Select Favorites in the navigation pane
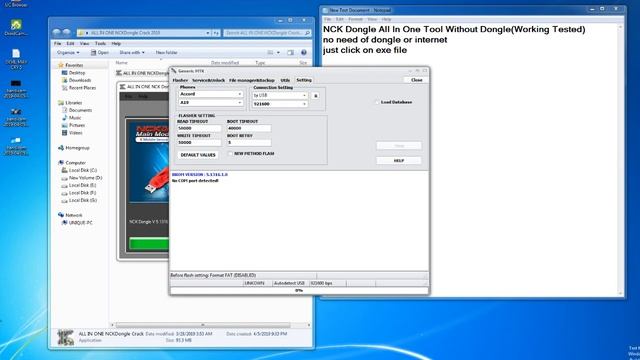640x360 pixels. [74, 65]
